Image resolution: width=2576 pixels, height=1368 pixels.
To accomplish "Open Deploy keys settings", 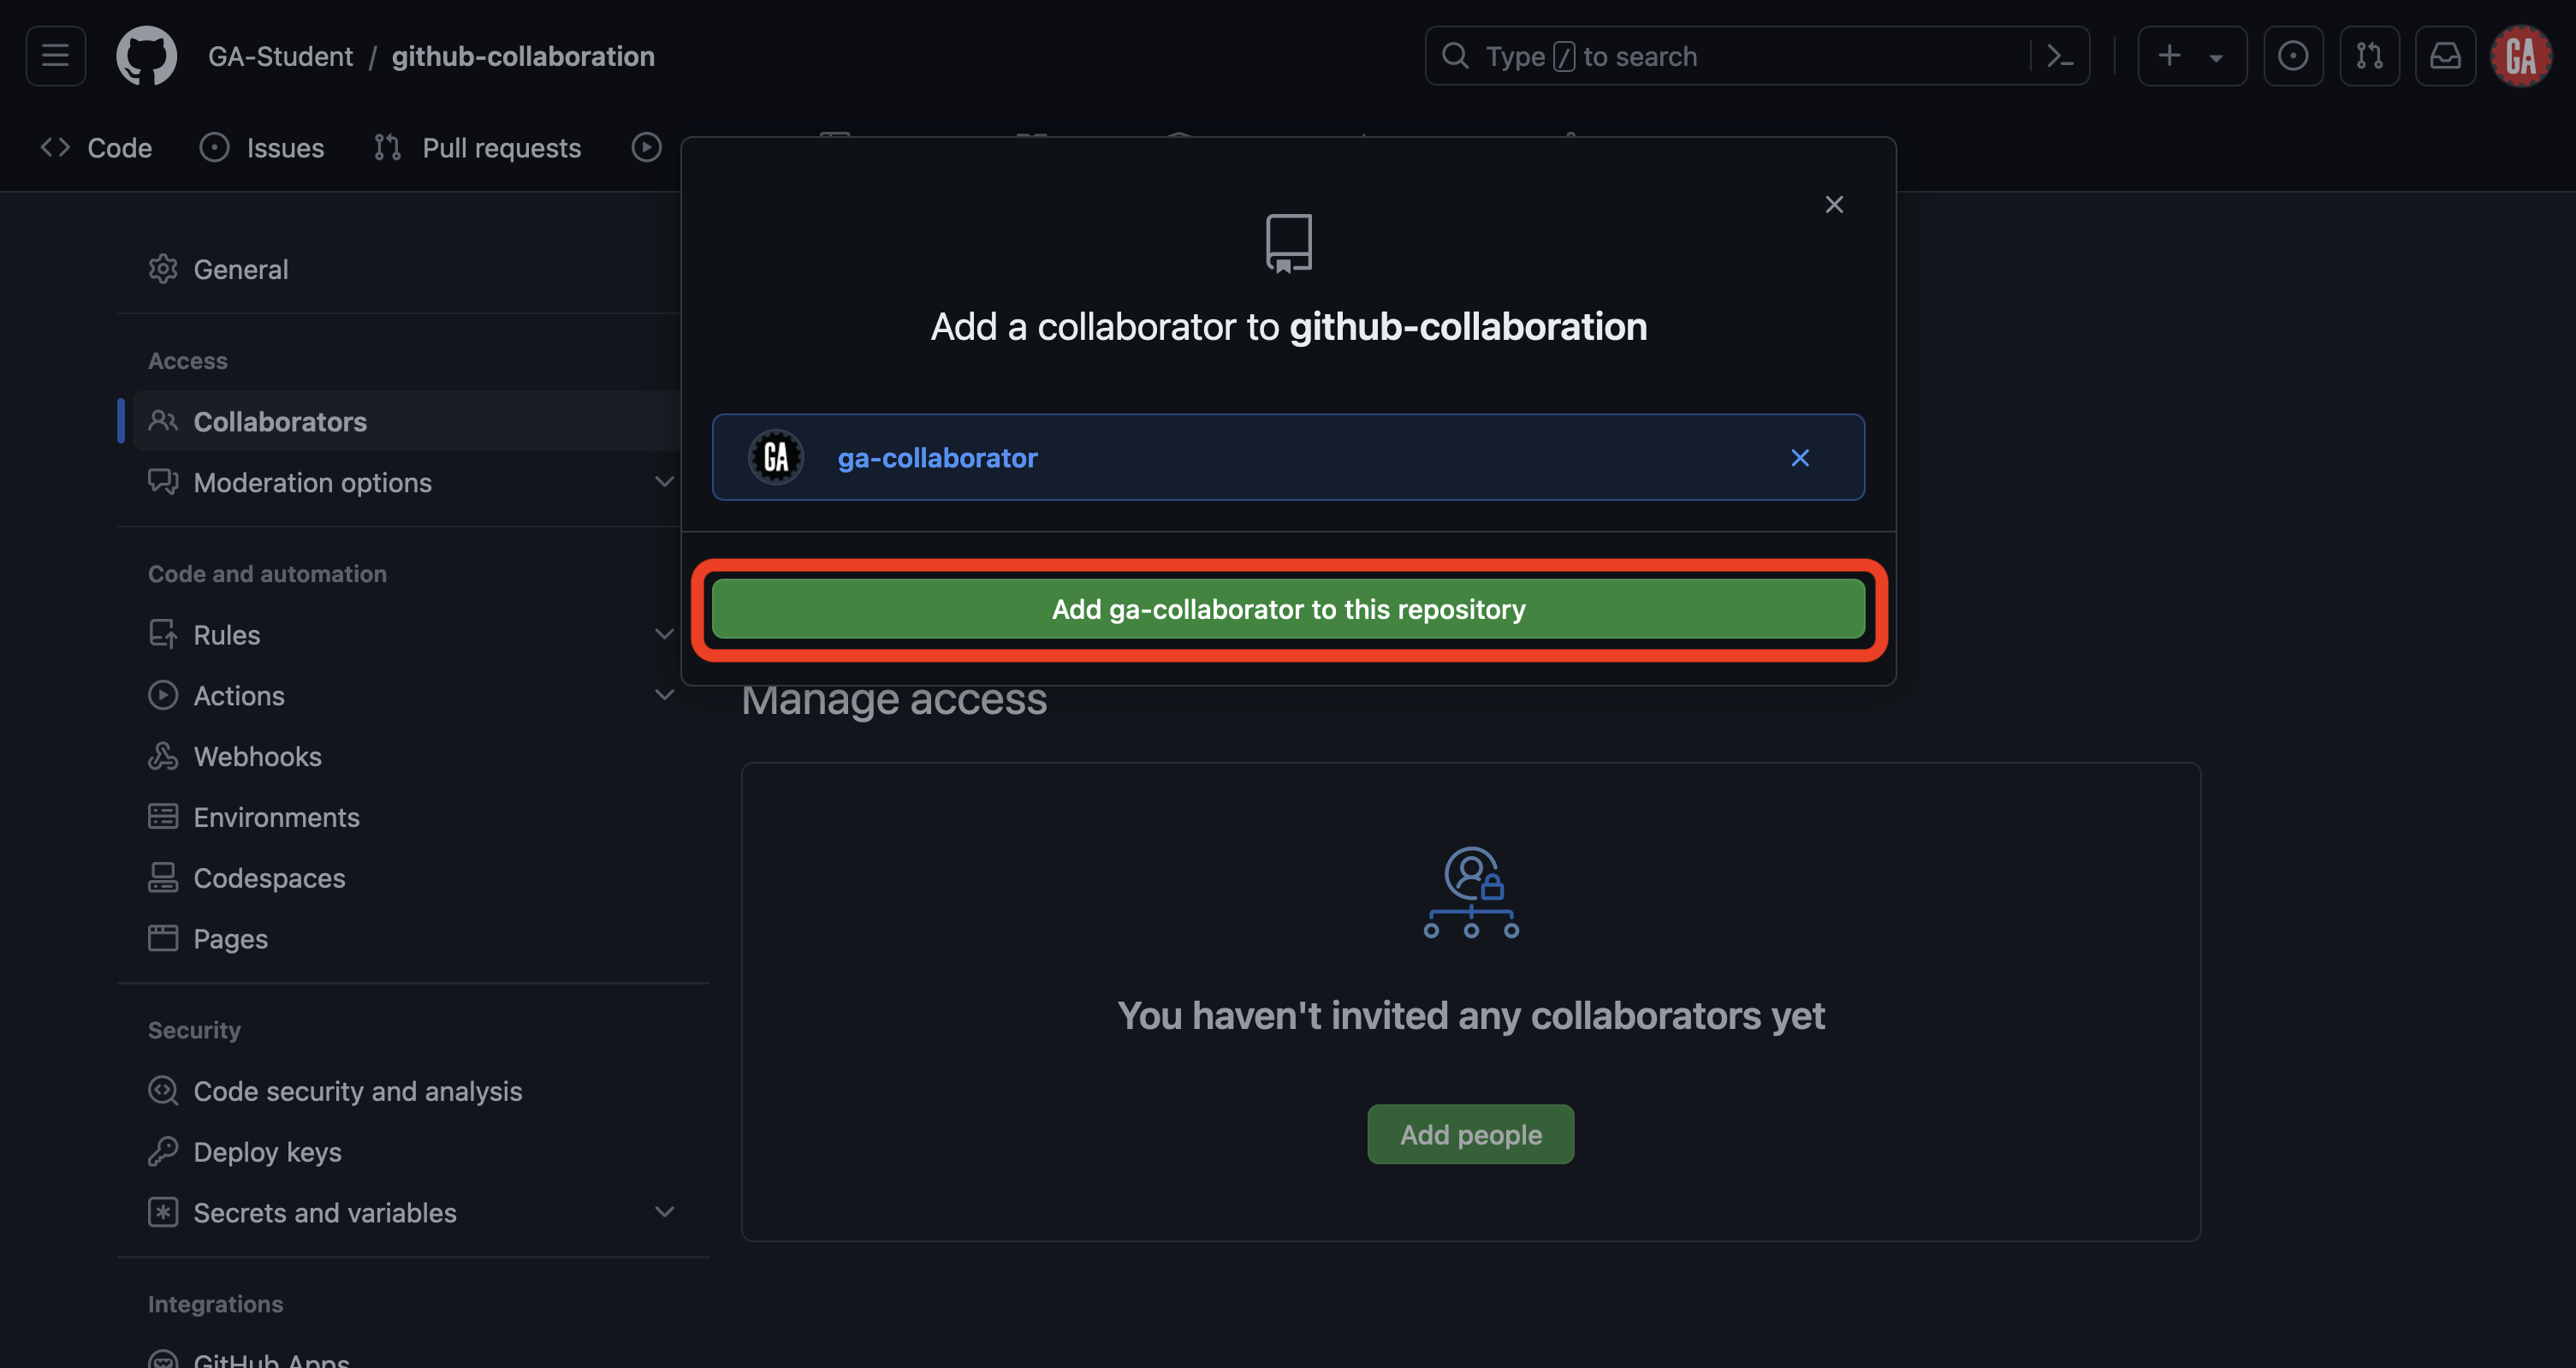I will (267, 1151).
